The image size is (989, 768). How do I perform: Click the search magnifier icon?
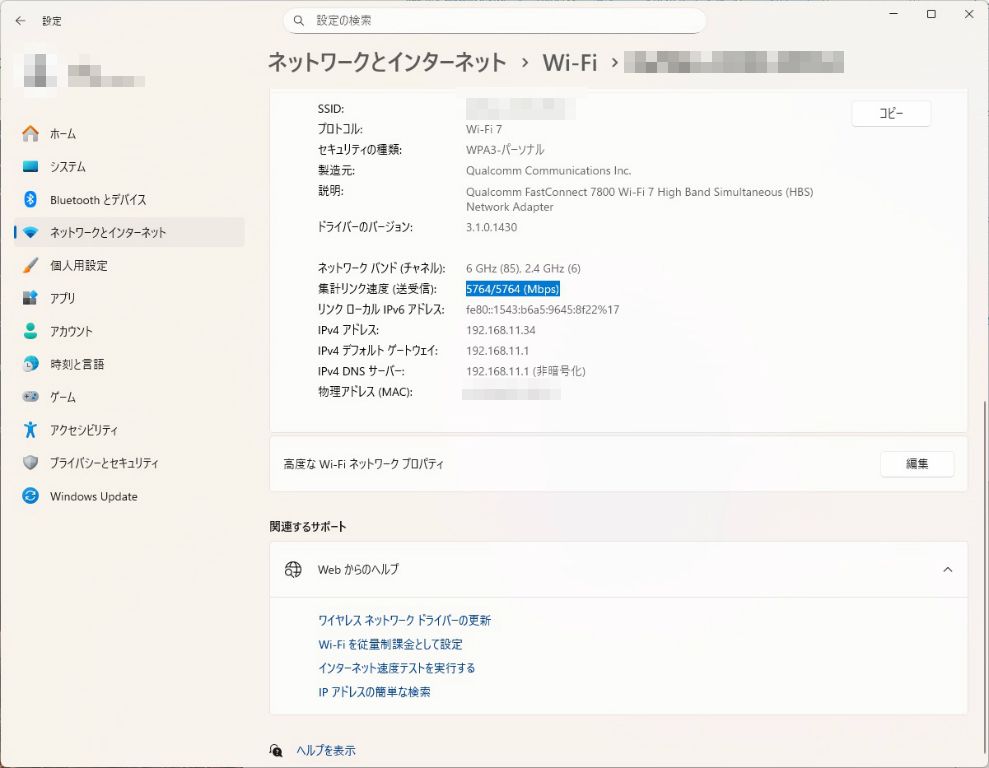point(299,20)
